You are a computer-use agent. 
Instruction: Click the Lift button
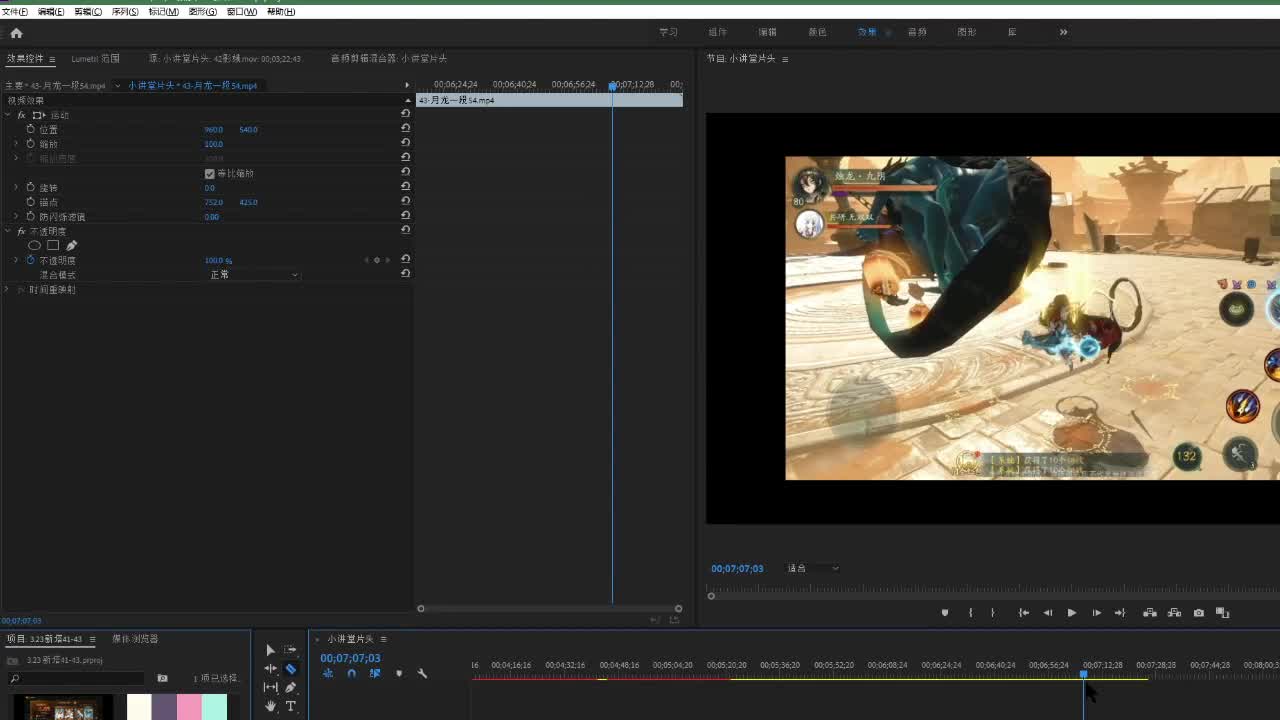tap(1150, 613)
